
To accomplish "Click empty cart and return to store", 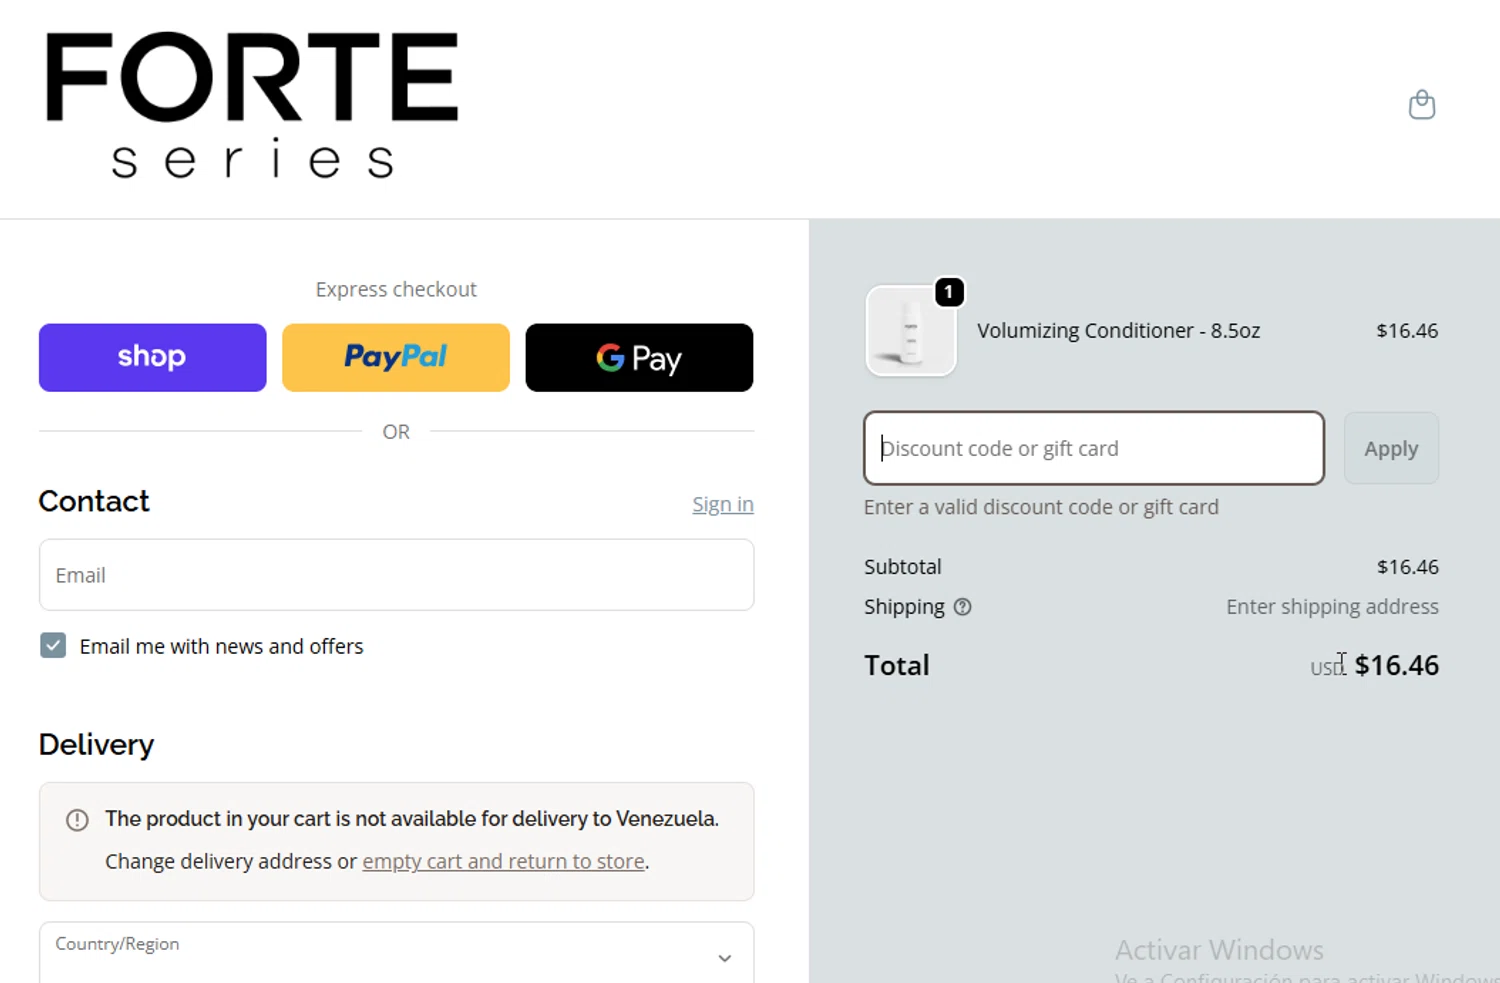I will point(503,861).
